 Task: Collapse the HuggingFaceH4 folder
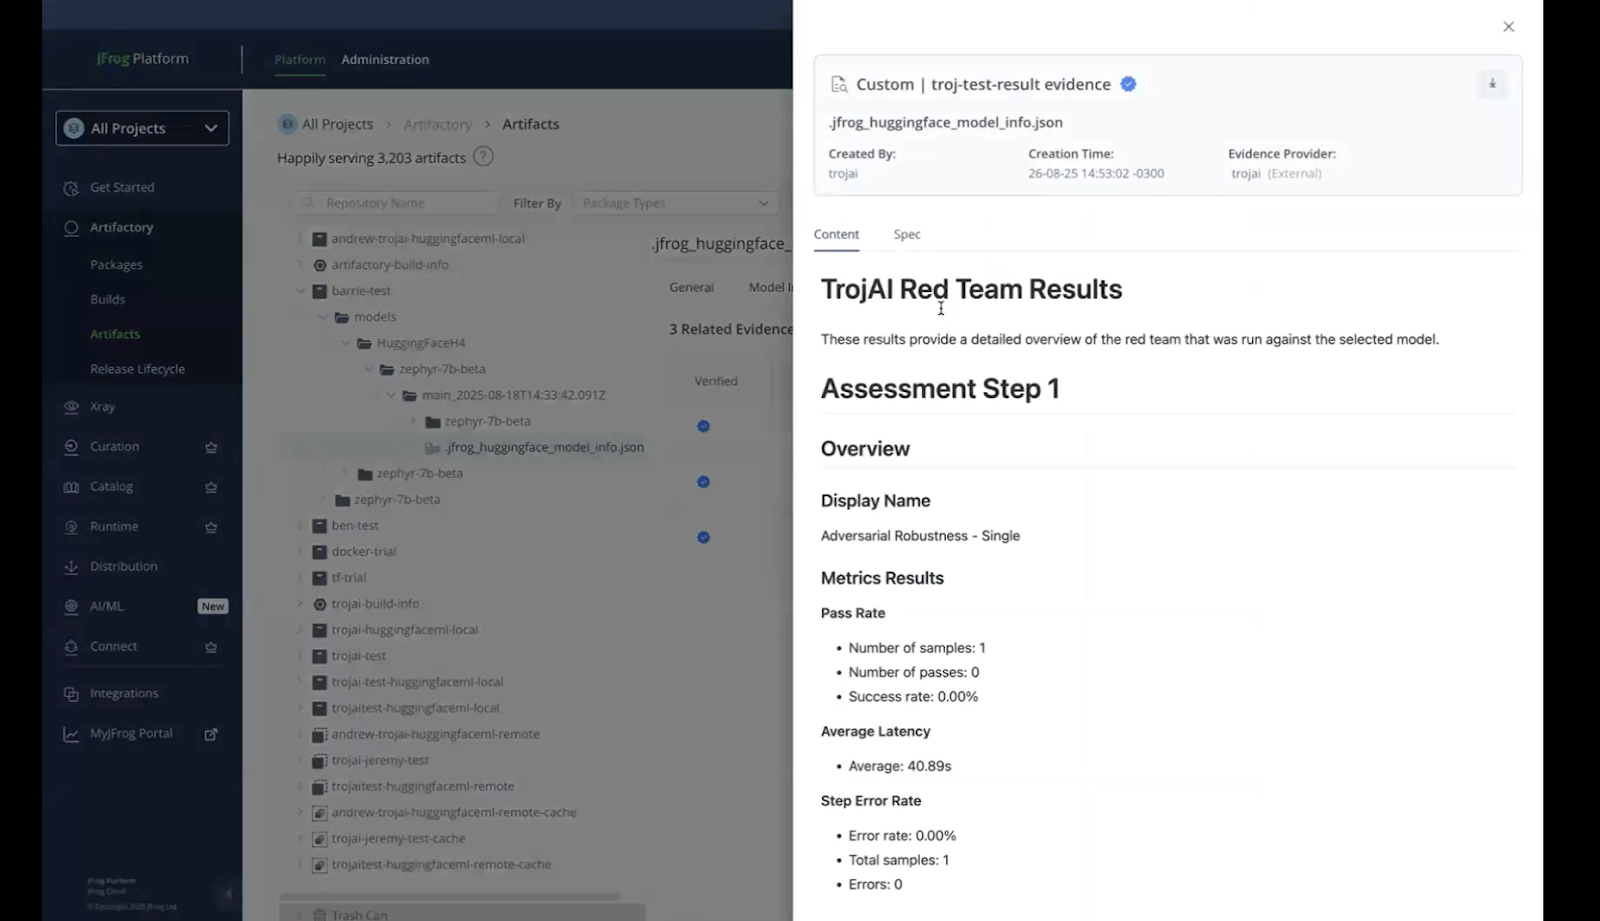click(345, 343)
